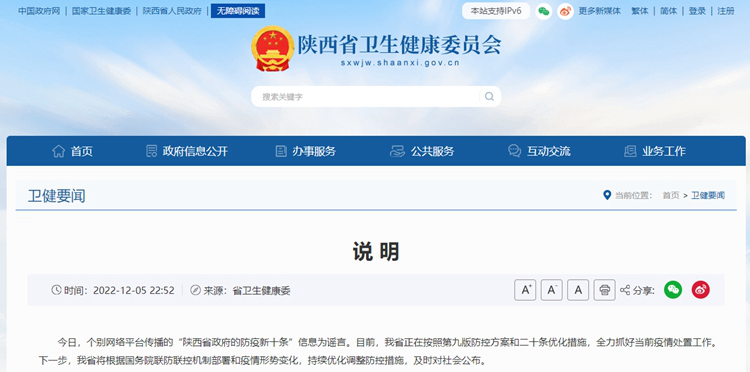Decrease font size with A- button
The height and width of the screenshot is (372, 750).
click(x=551, y=290)
